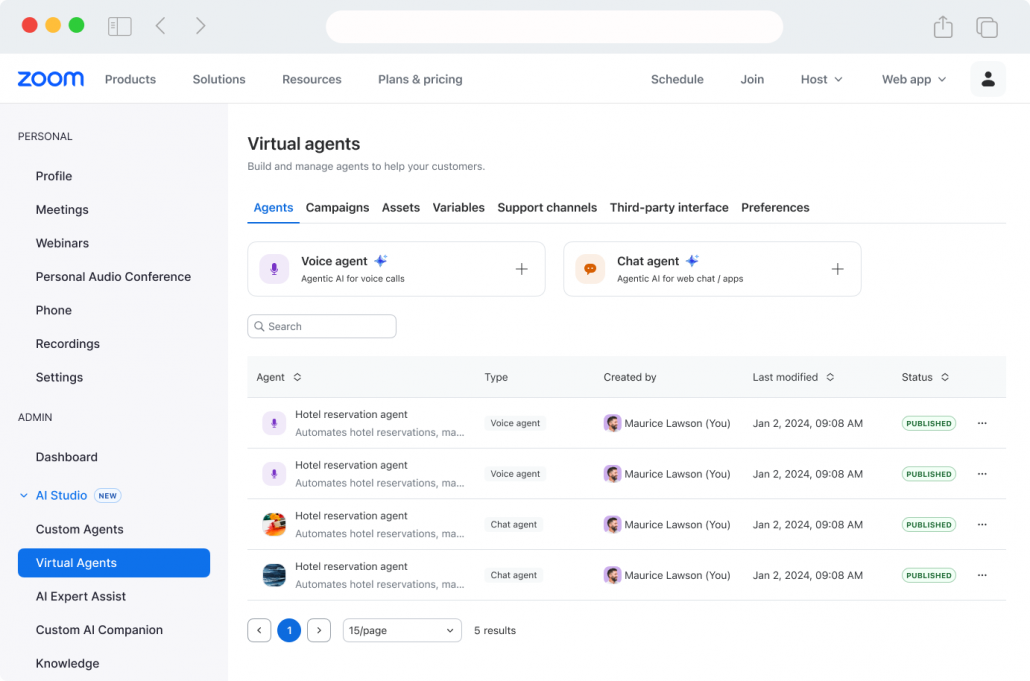Open Custom AI Companion in the sidebar
This screenshot has width=1030, height=681.
click(x=99, y=630)
